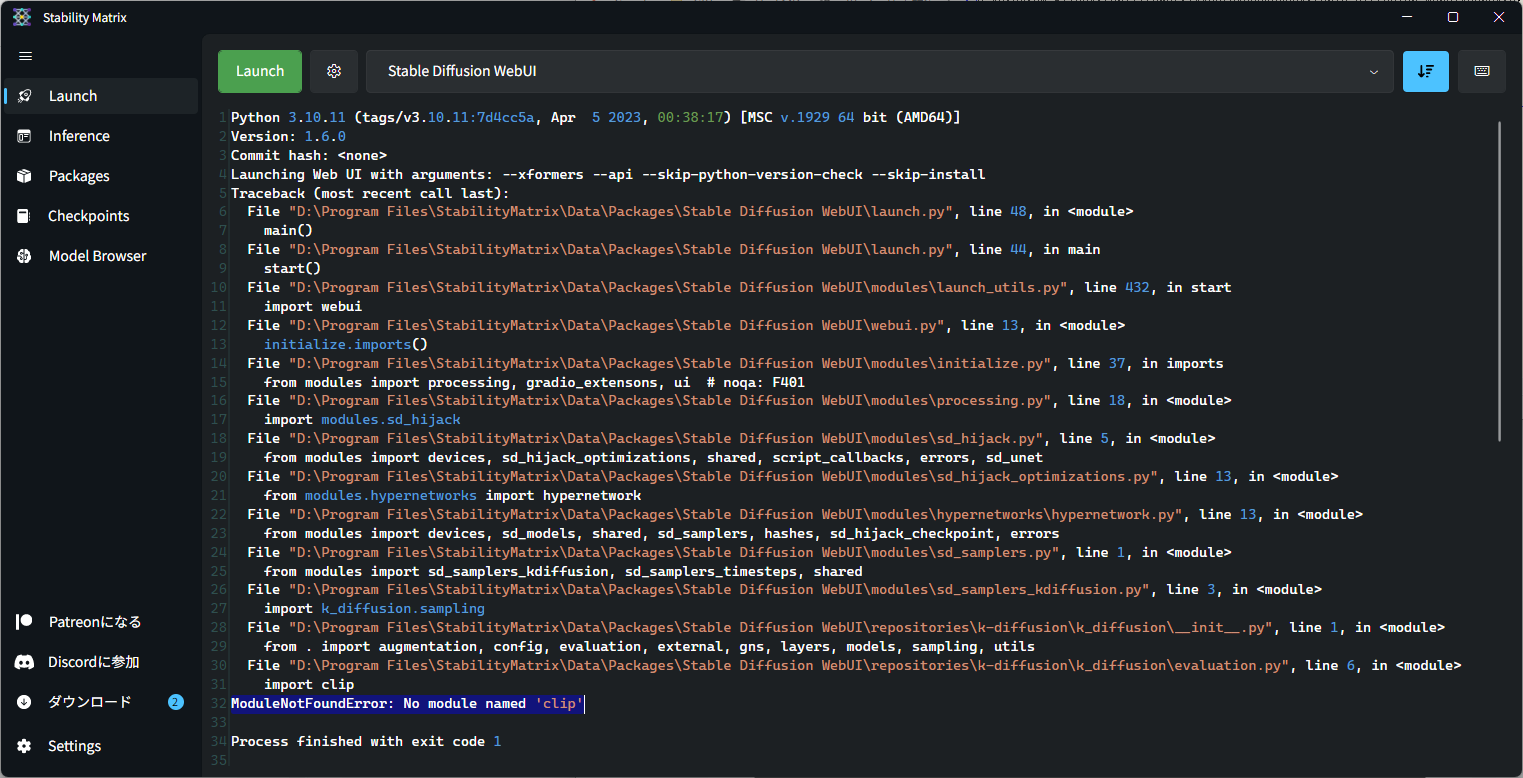Click the Checkpoints notebook icon
Viewport: 1523px width, 778px height.
(x=25, y=216)
